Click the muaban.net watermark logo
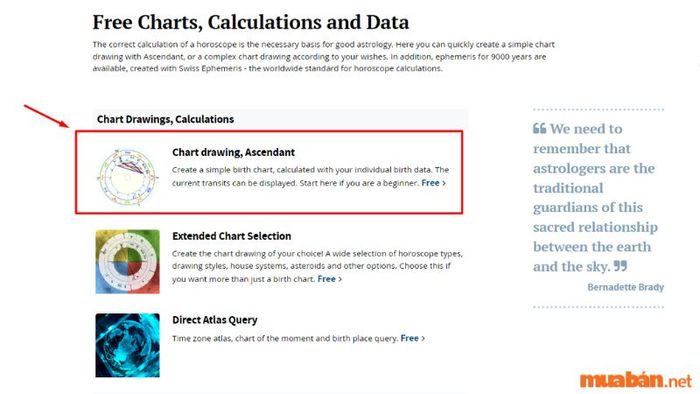This screenshot has width=700, height=394. (636, 380)
